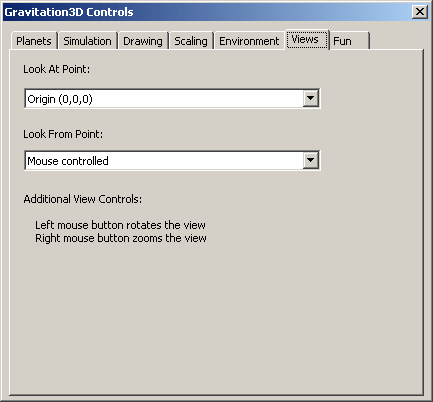Click the Mouse controlled combo box field

point(172,160)
